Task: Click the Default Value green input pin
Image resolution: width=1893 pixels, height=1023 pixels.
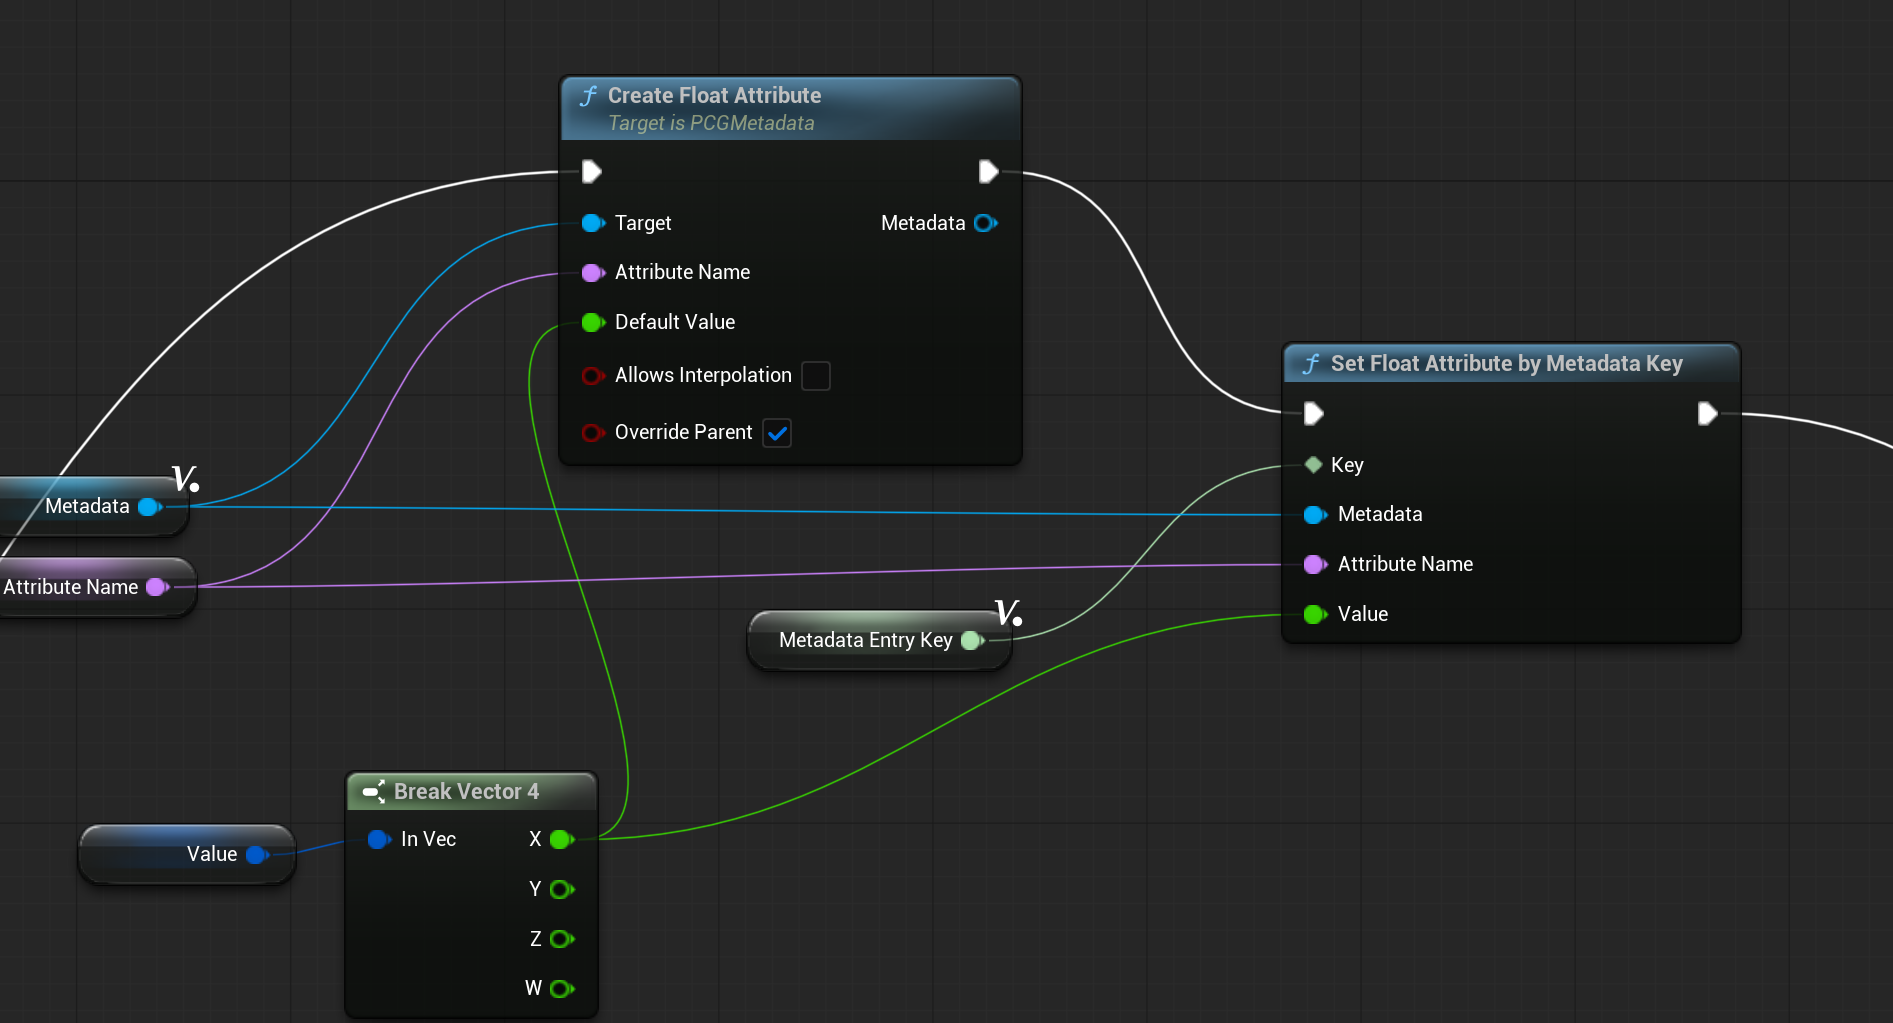Action: (x=592, y=322)
